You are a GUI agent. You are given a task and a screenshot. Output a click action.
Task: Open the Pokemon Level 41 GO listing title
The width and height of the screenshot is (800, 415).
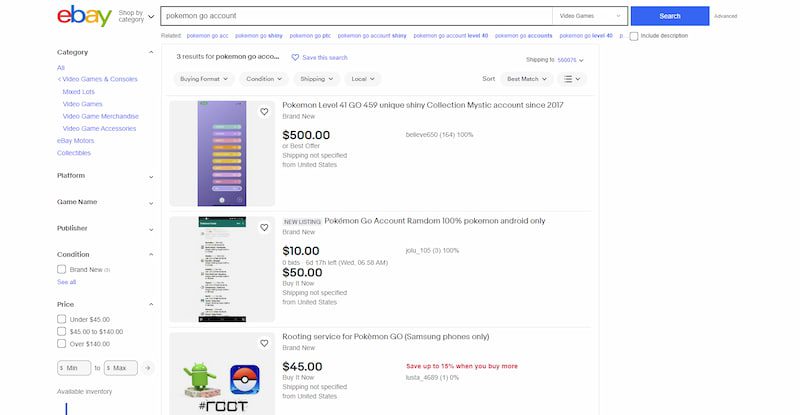[x=423, y=105]
